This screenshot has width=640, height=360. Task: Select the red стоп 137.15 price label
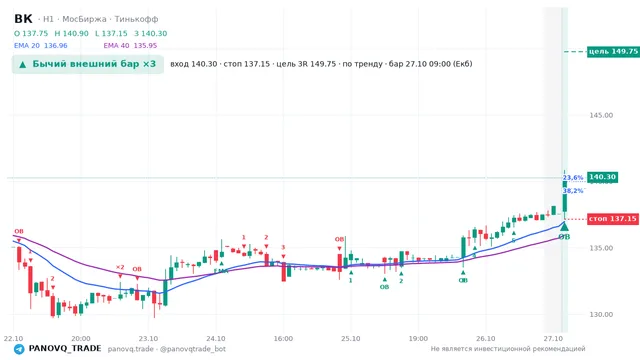tap(613, 219)
